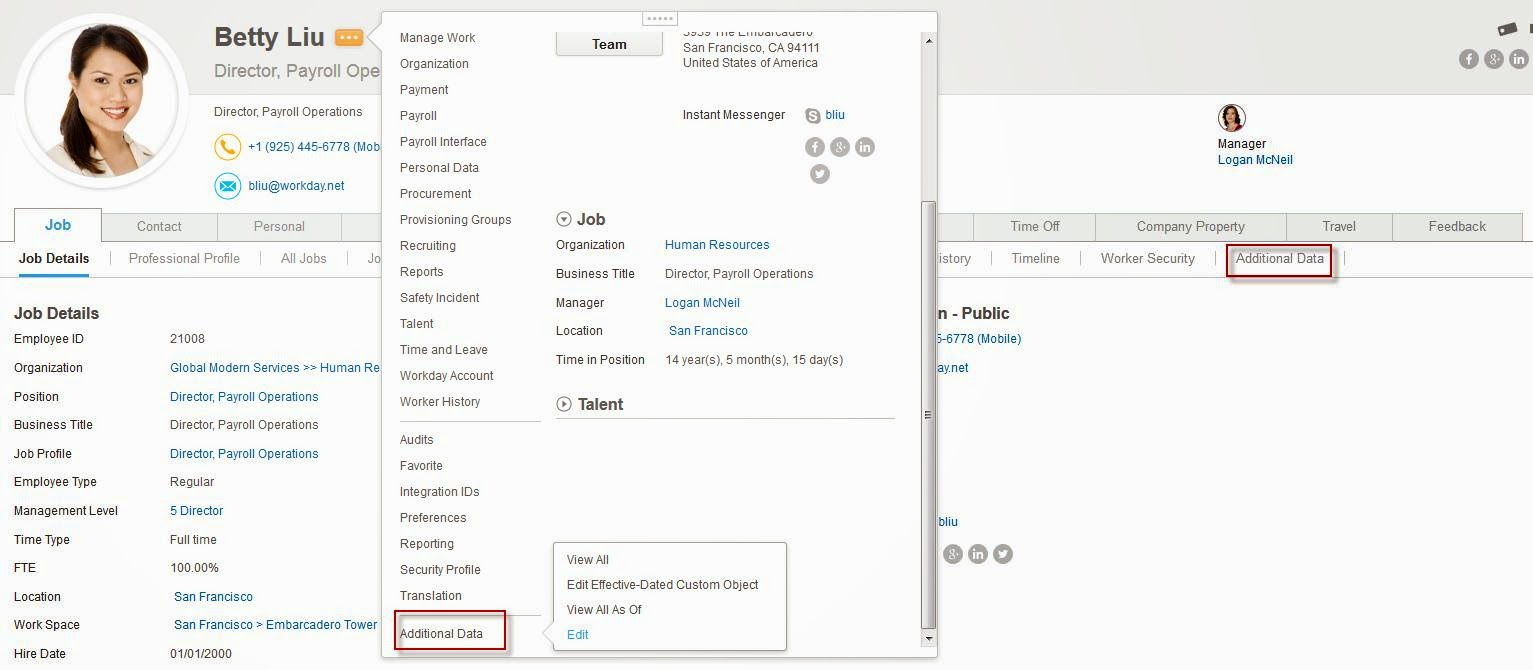Screen dimensions: 1533x670
Task: Click the Facebook icon under Instant Messenger
Action: [x=814, y=146]
